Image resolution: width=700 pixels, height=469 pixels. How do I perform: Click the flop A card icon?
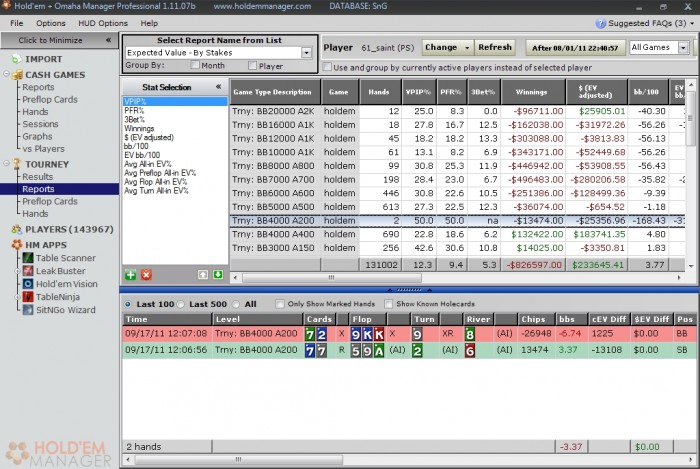[379, 351]
